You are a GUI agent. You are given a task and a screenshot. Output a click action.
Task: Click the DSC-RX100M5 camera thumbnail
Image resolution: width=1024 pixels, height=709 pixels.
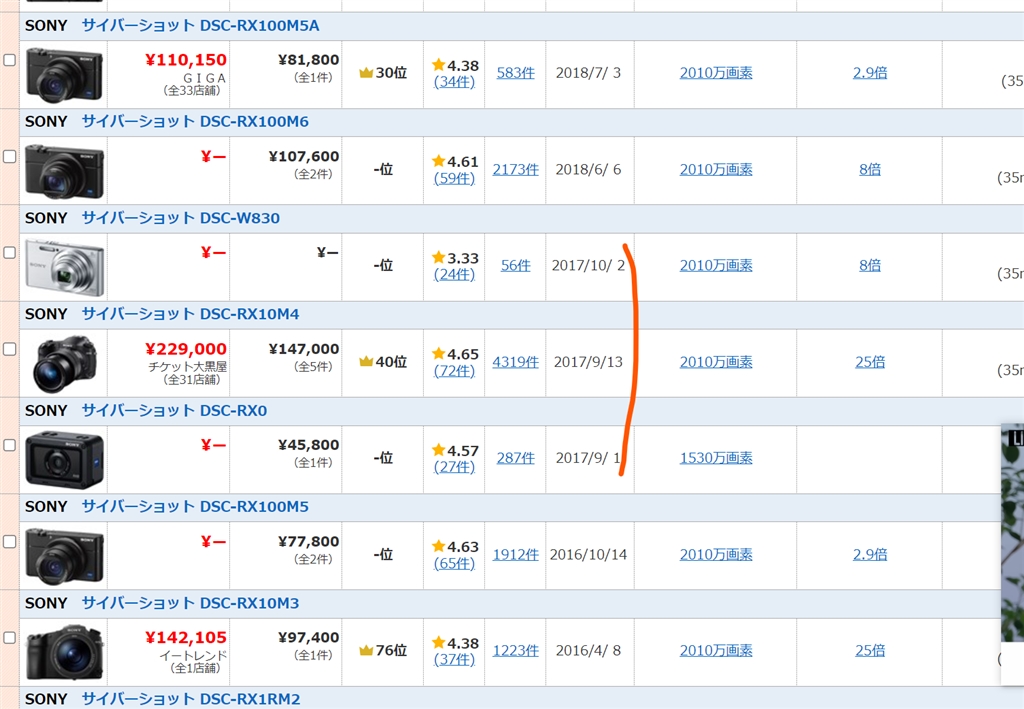click(64, 556)
